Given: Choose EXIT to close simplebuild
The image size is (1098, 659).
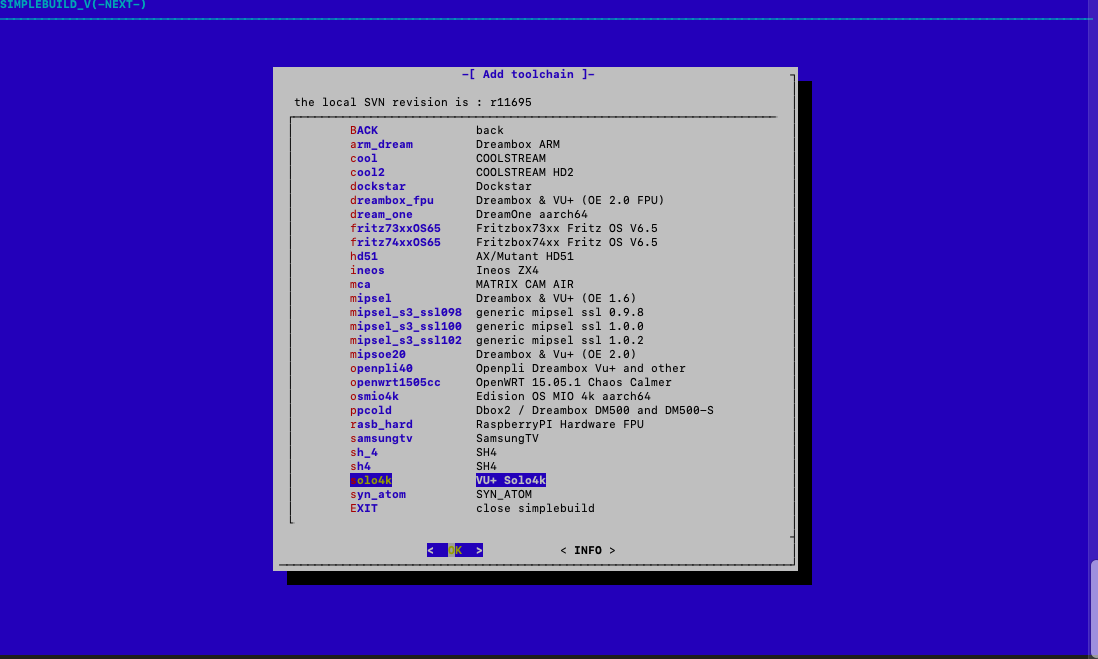Looking at the screenshot, I should 364,508.
